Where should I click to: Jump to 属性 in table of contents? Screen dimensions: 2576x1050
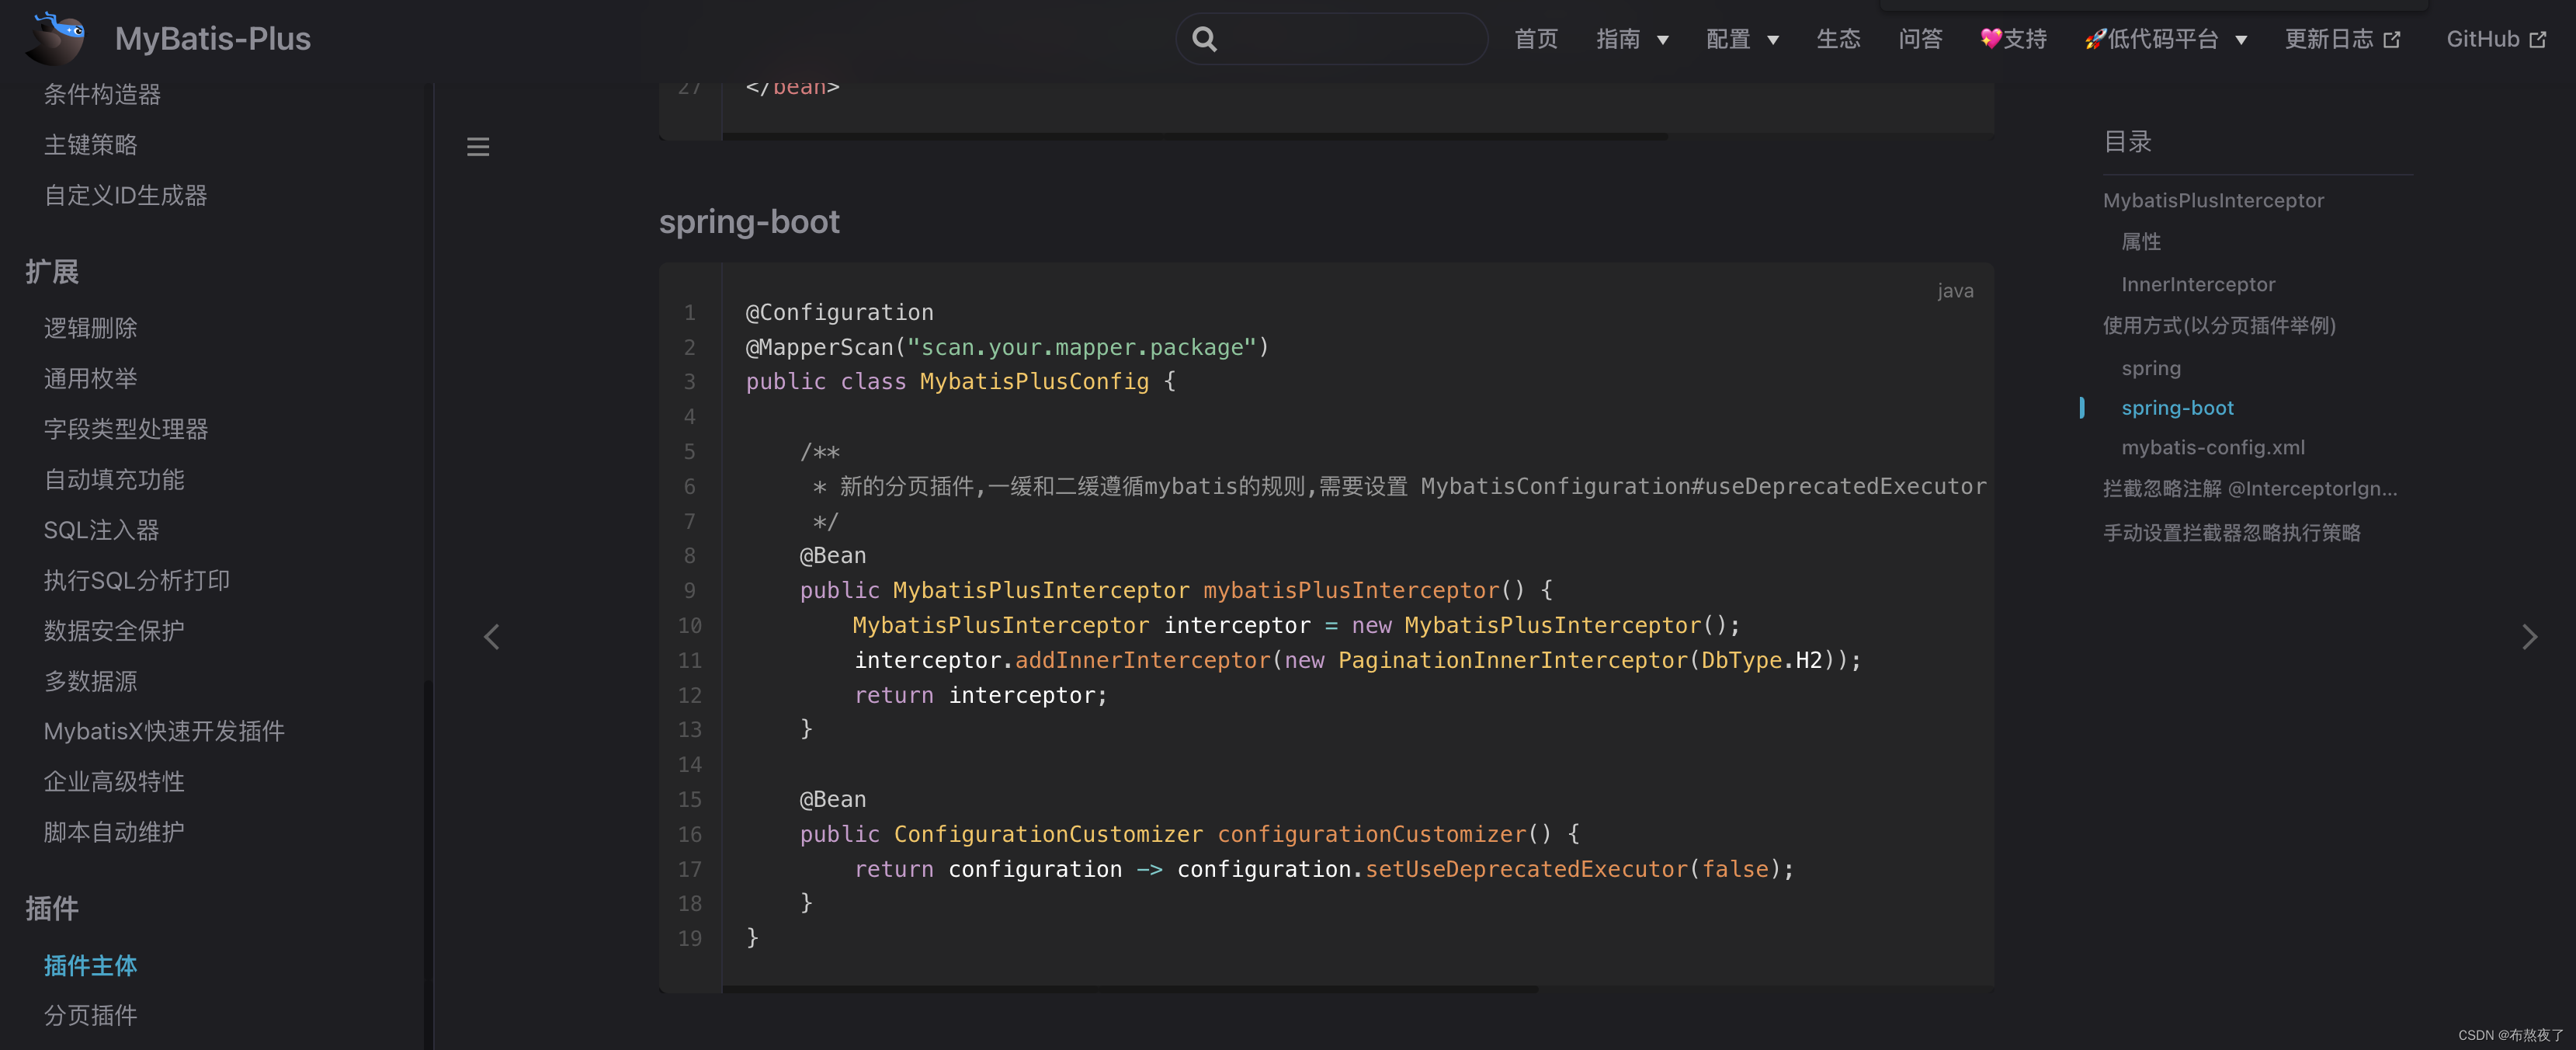point(2141,242)
